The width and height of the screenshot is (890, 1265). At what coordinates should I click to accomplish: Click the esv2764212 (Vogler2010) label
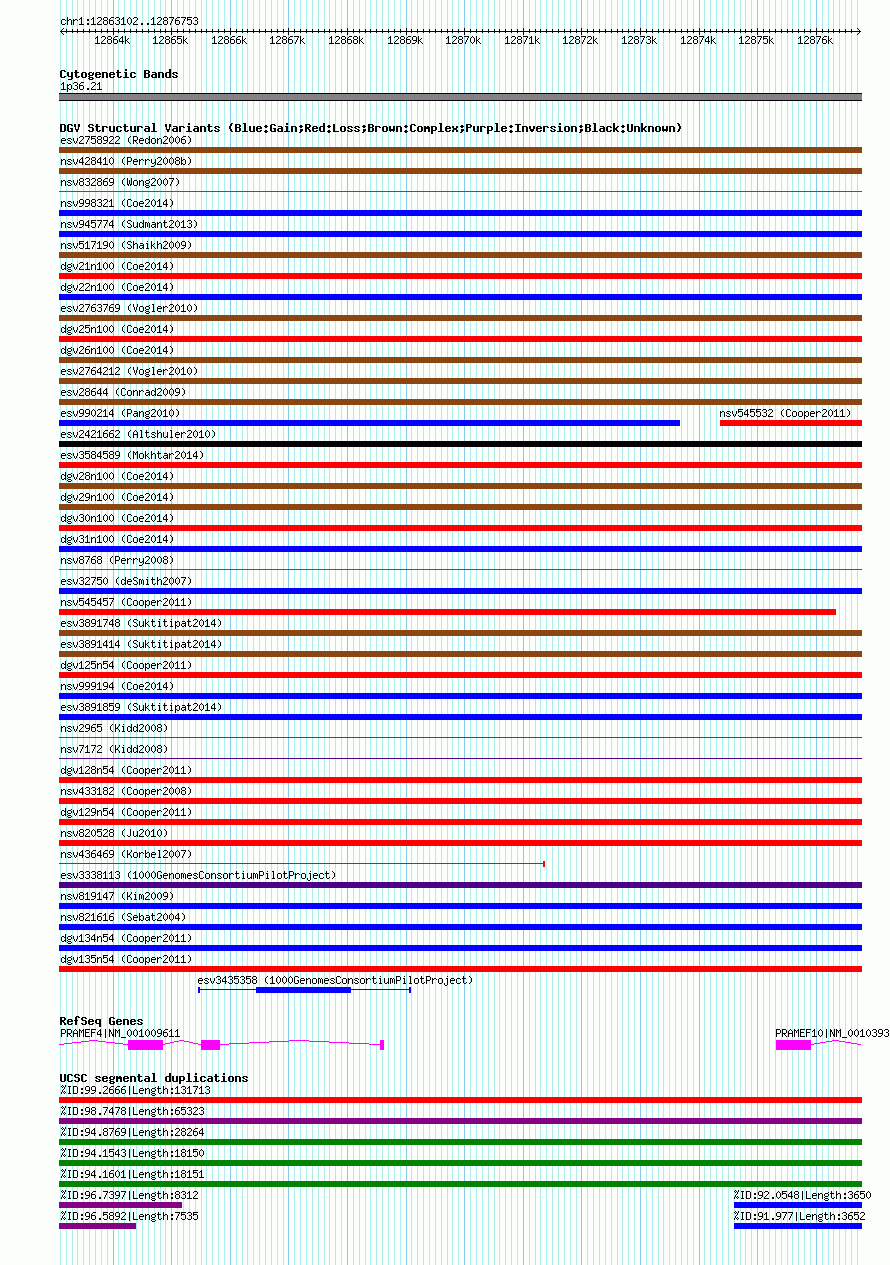129,371
